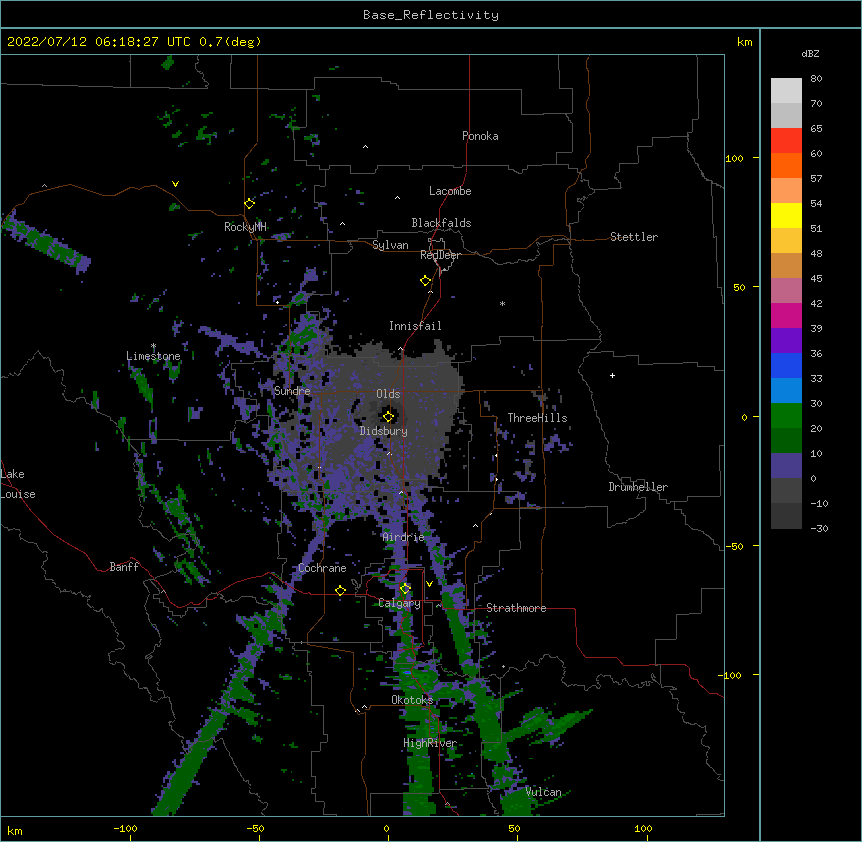Image resolution: width=862 pixels, height=842 pixels.
Task: Click the Blackfalds city label
Action: 441,223
